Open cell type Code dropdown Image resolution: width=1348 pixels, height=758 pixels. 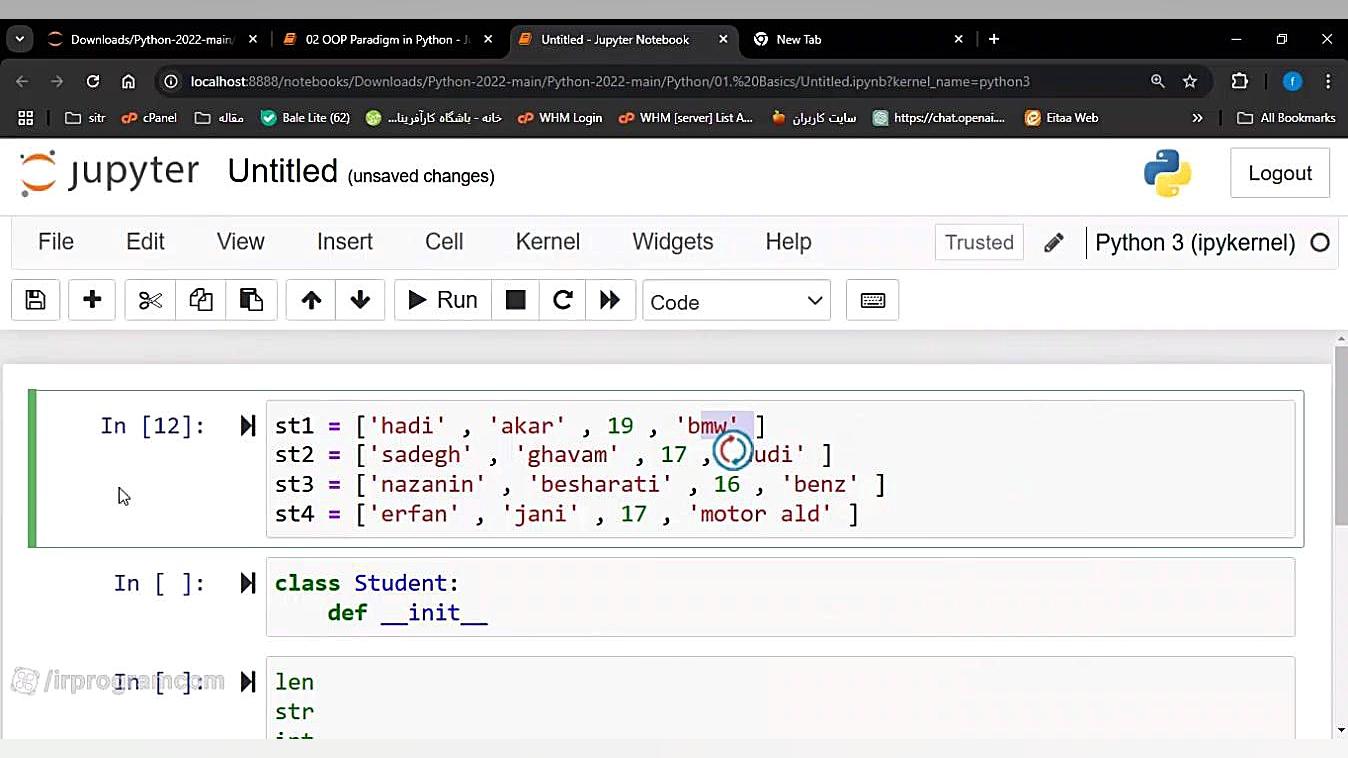coord(737,301)
